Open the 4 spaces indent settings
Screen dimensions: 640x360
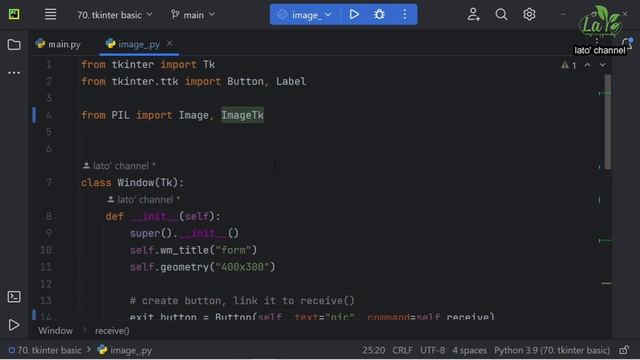469,350
